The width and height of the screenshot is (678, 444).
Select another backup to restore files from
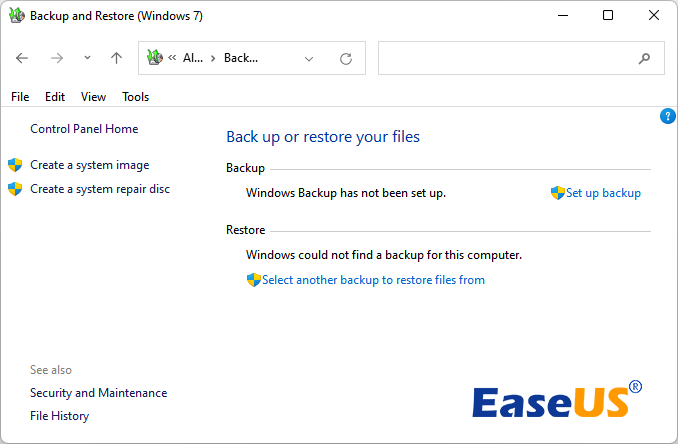pyautogui.click(x=373, y=280)
